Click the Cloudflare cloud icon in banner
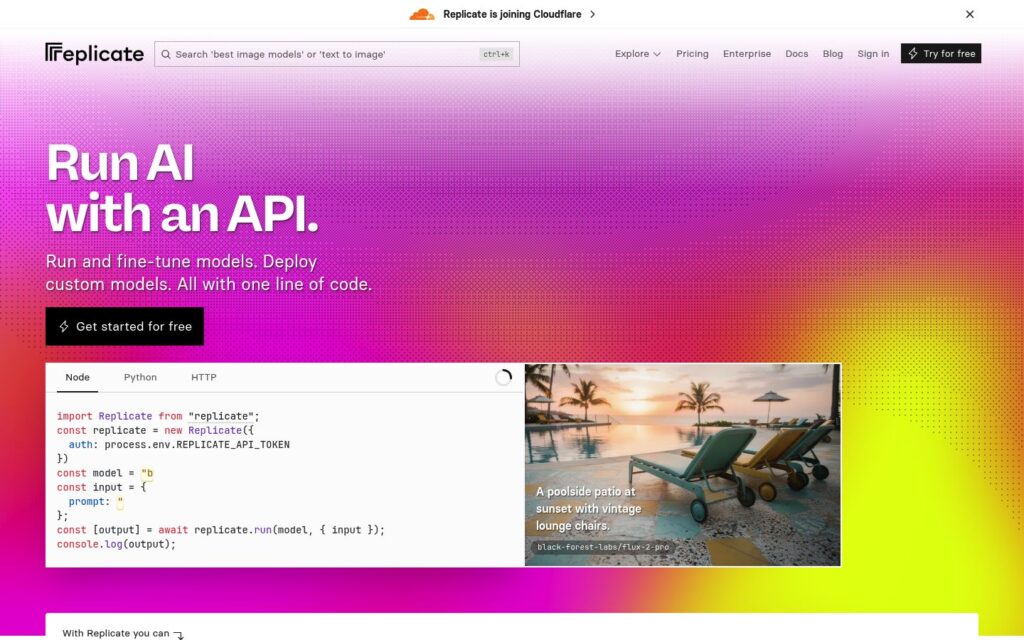1024x640 pixels. click(x=422, y=14)
